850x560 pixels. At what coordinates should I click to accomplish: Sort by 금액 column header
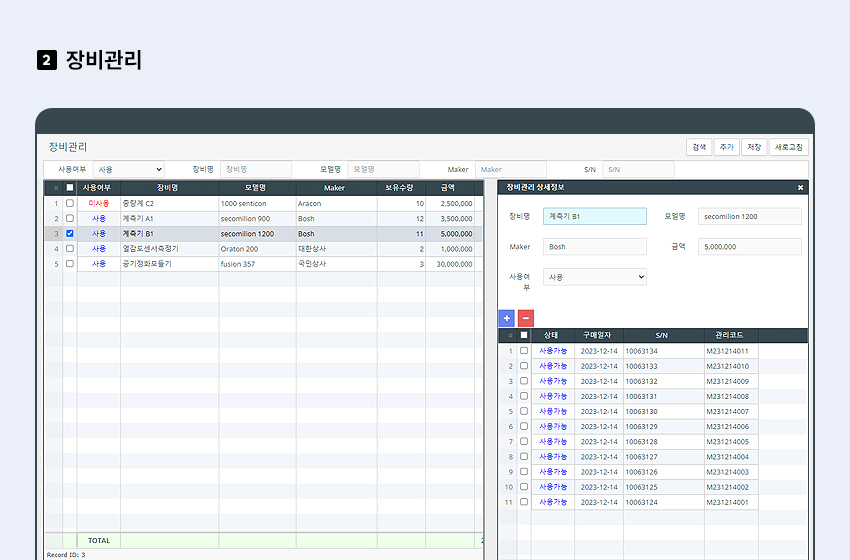tap(450, 188)
